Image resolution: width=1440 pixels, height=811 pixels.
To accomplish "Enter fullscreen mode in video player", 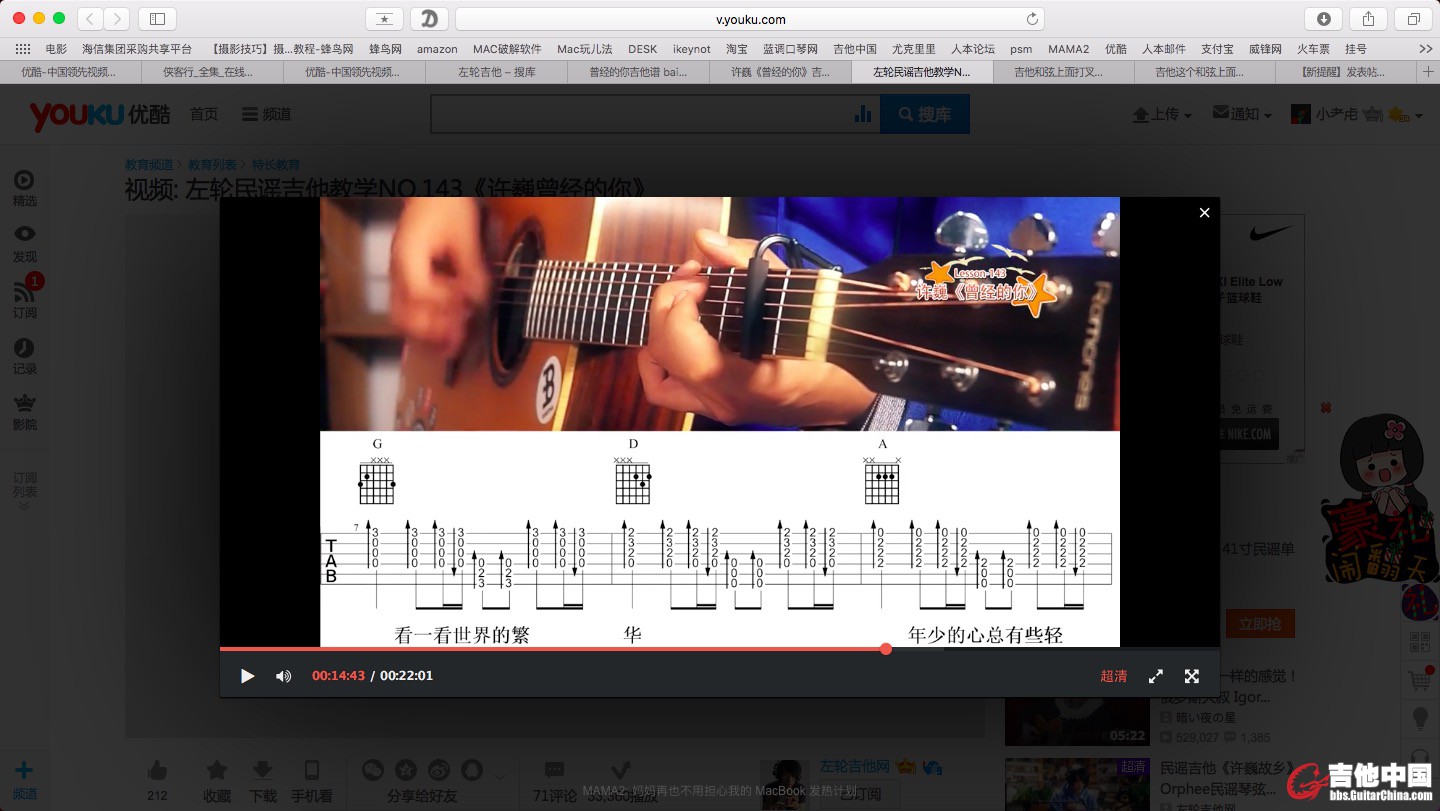I will click(x=1192, y=676).
